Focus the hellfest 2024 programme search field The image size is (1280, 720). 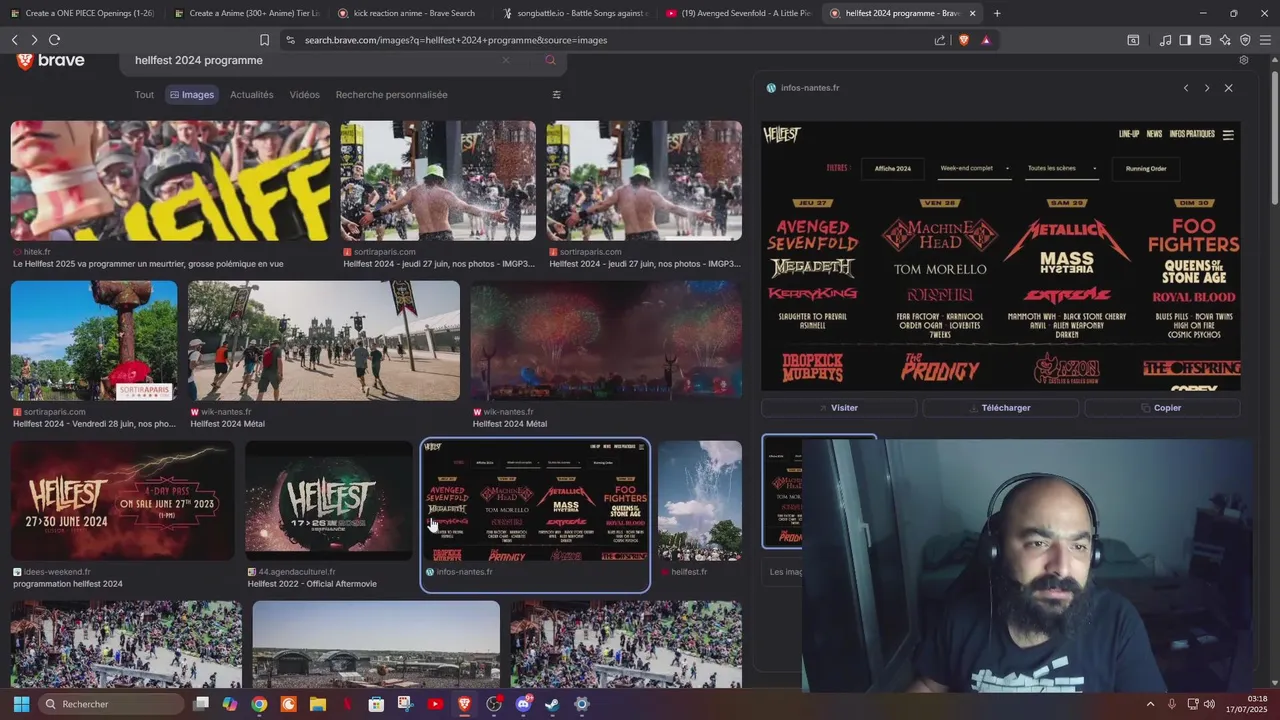(315, 60)
